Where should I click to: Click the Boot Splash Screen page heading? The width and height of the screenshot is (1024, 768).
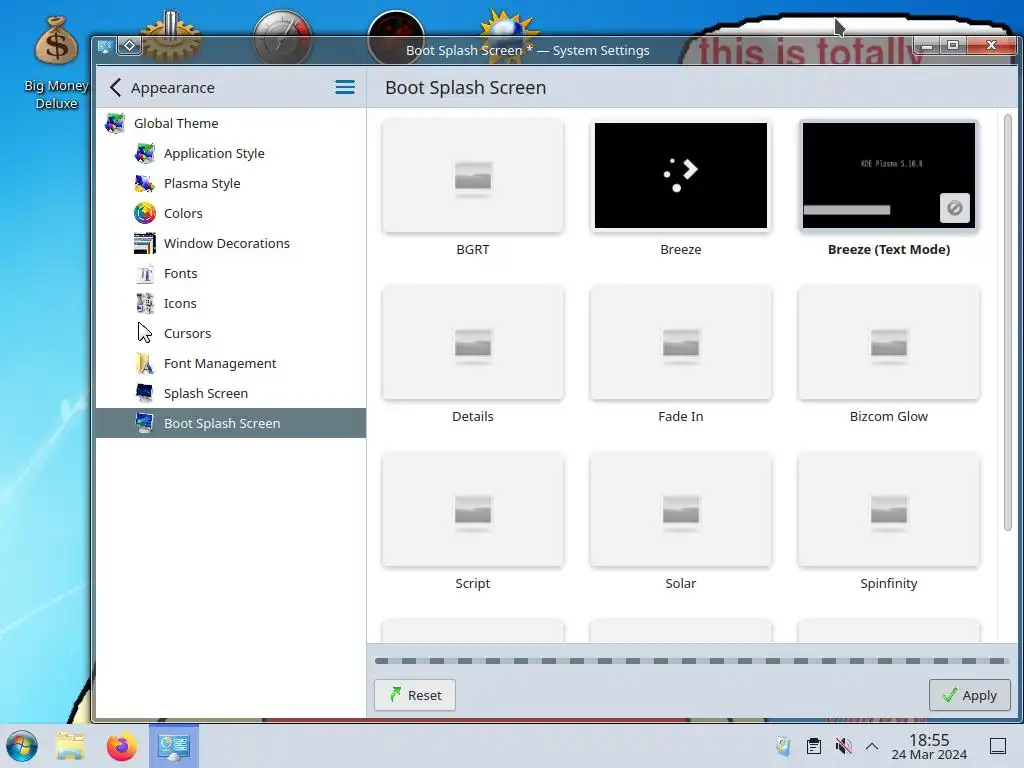[466, 88]
